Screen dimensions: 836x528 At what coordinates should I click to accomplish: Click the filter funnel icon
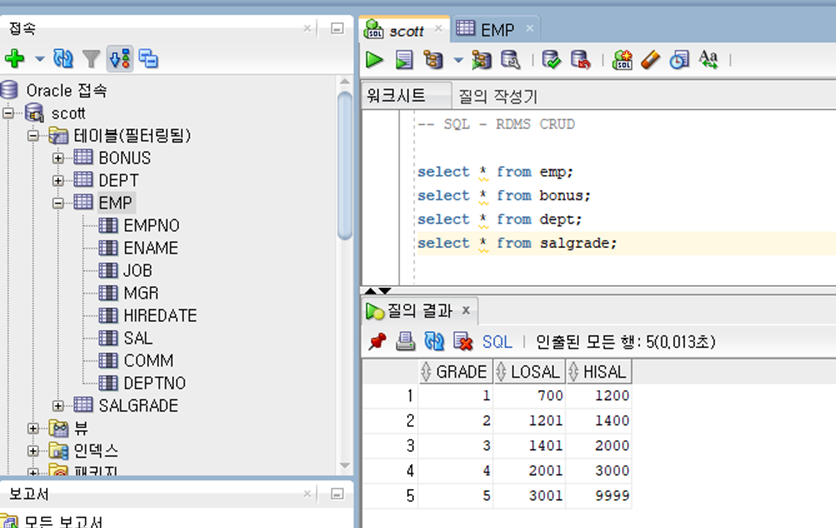(x=91, y=59)
